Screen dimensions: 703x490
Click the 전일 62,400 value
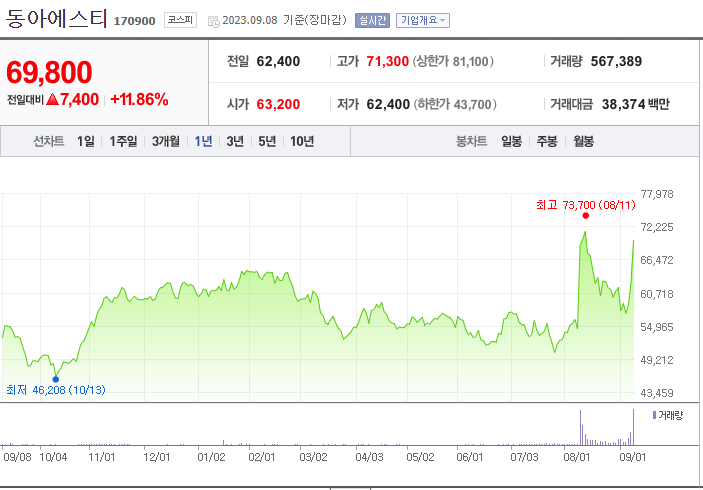(x=278, y=61)
